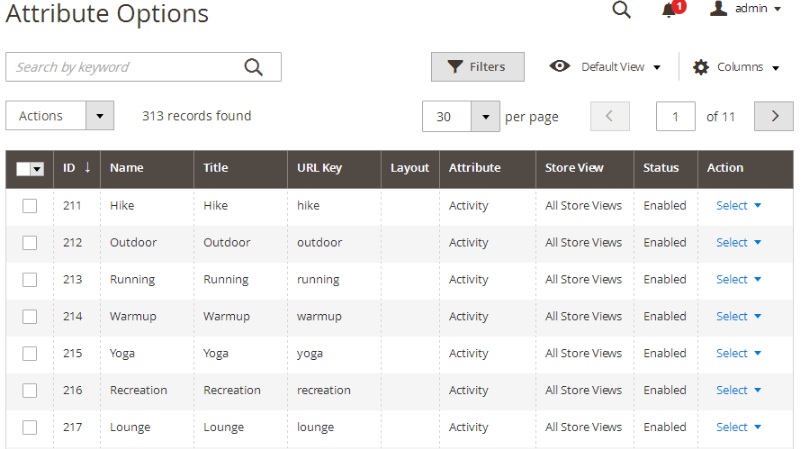The image size is (802, 449).
Task: Open the header select-all dropdown arrow
Action: pyautogui.click(x=37, y=169)
